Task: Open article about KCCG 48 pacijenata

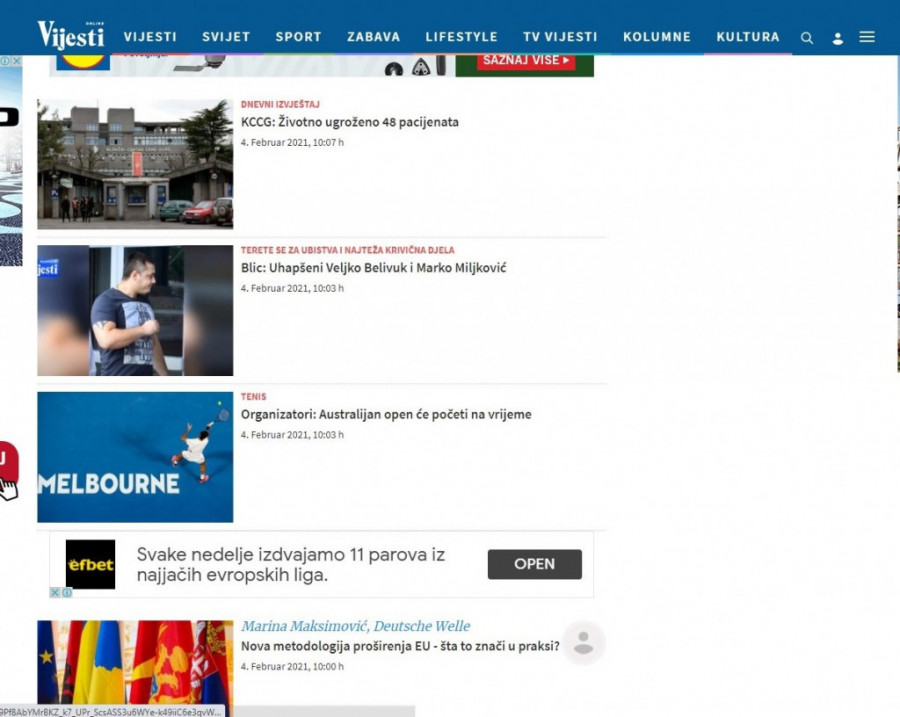Action: click(349, 122)
